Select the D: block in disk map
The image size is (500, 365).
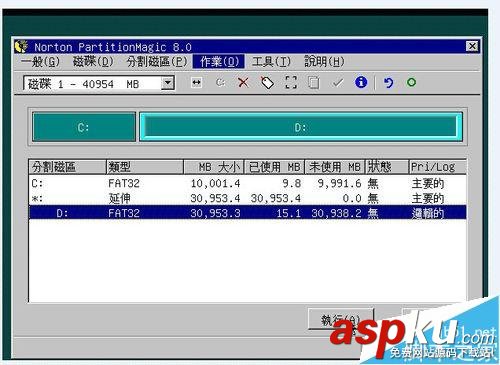pyautogui.click(x=301, y=127)
